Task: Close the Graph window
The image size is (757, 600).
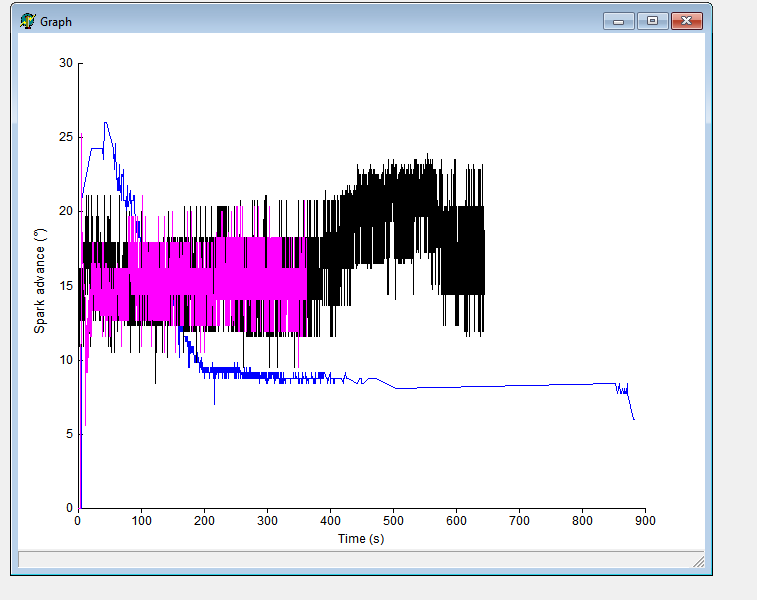Action: coord(687,21)
